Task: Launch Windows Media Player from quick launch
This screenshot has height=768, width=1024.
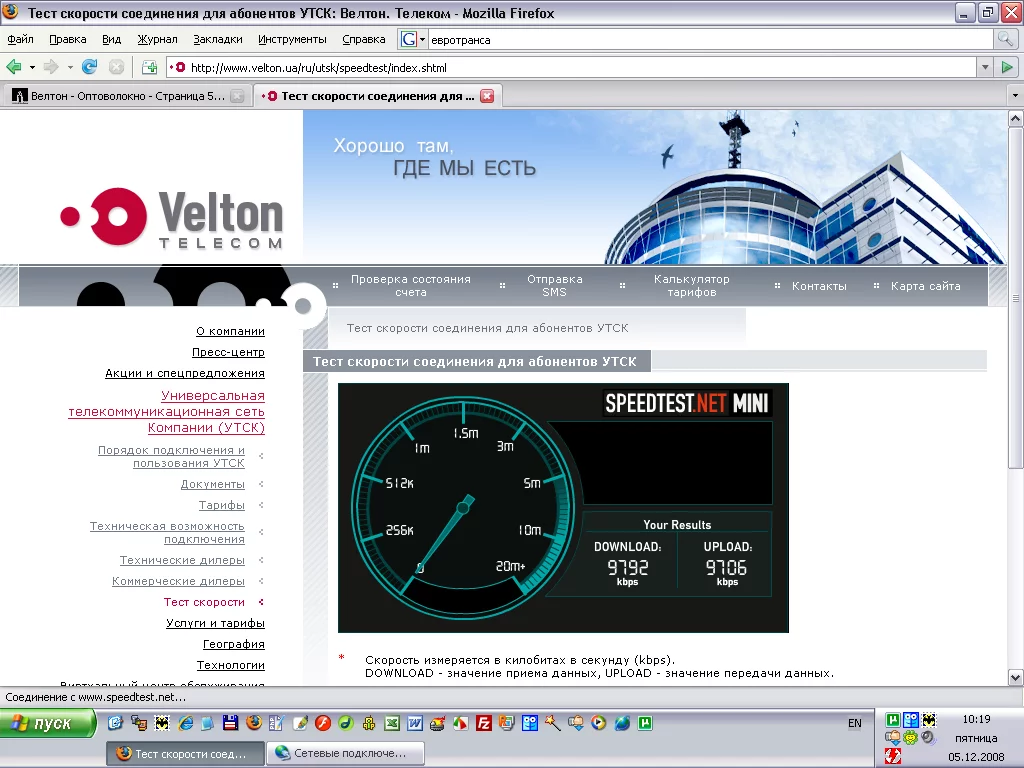Action: click(x=598, y=723)
